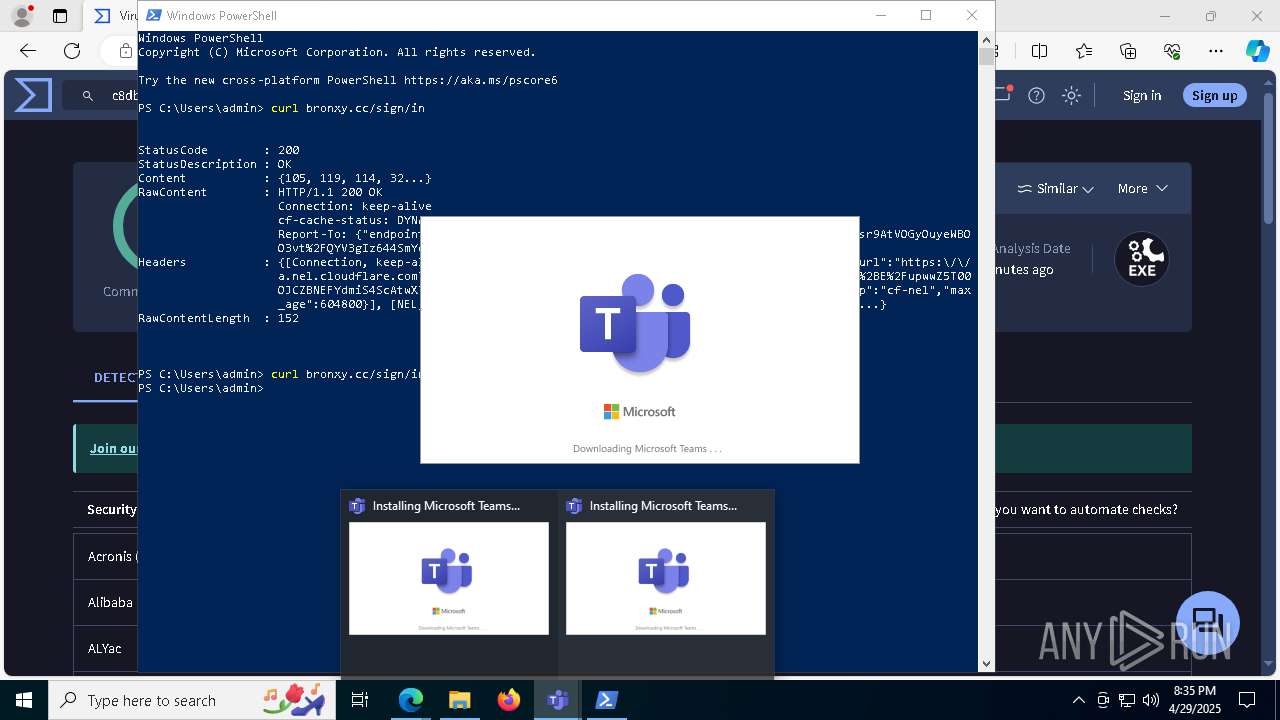The image size is (1280, 720).
Task: Click PowerShell taskbar icon
Action: click(606, 700)
